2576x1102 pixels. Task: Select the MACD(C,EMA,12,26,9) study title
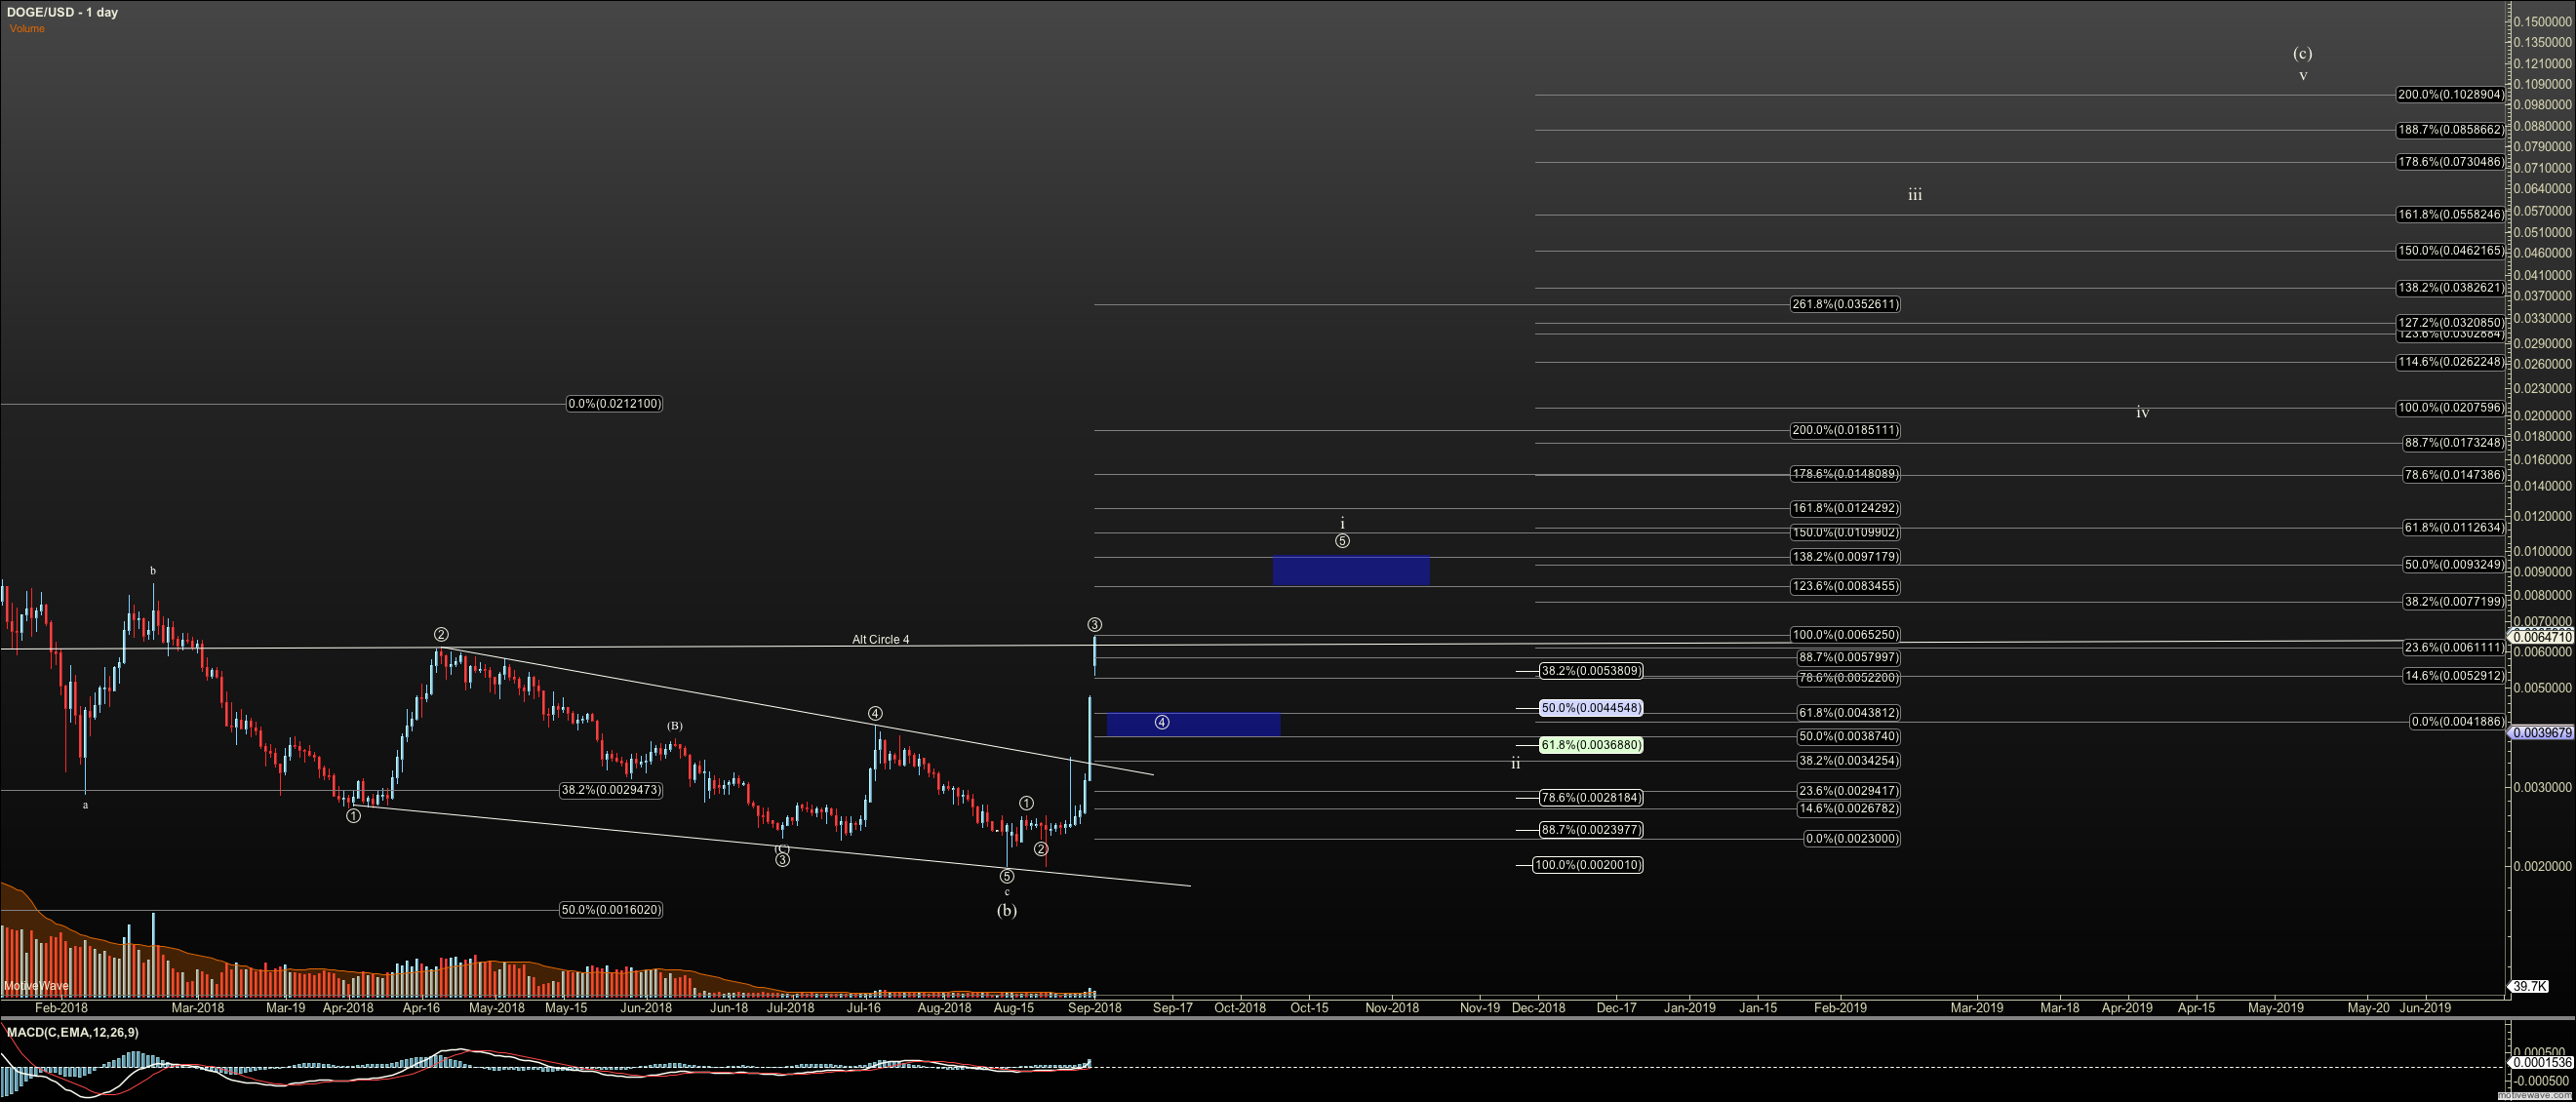tap(72, 1032)
